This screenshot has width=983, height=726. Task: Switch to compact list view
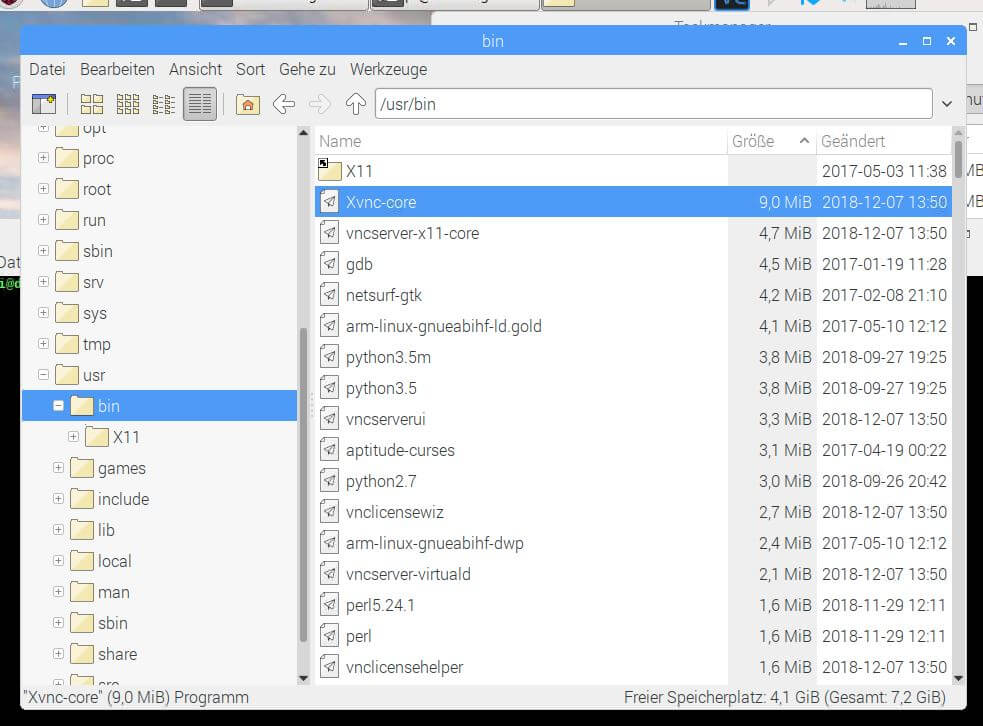point(163,104)
